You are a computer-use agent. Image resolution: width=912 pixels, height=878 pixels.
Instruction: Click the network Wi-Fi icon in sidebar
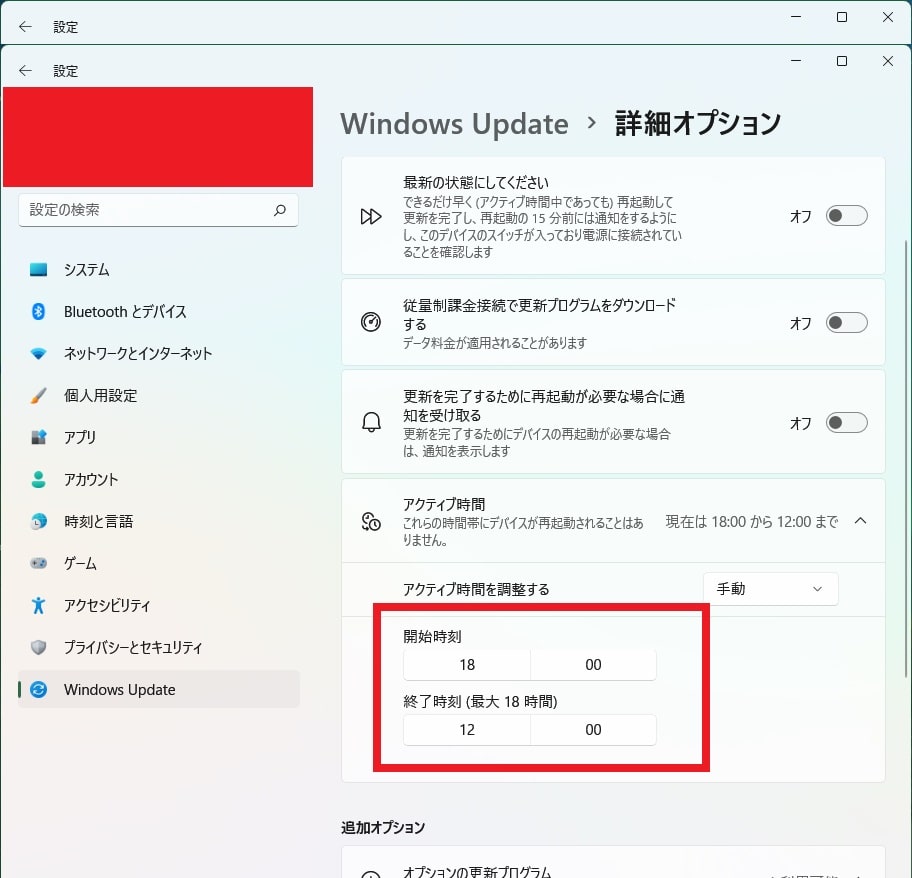click(x=38, y=354)
